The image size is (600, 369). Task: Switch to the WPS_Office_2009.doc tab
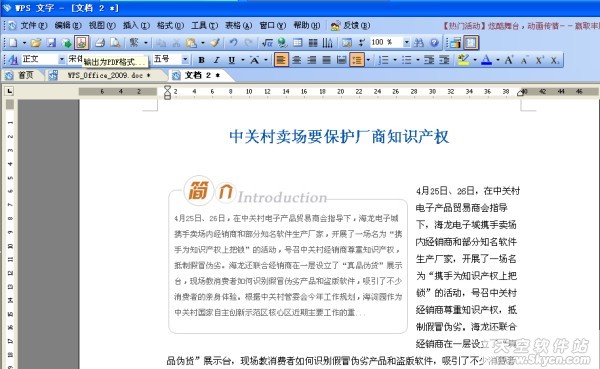[x=108, y=75]
